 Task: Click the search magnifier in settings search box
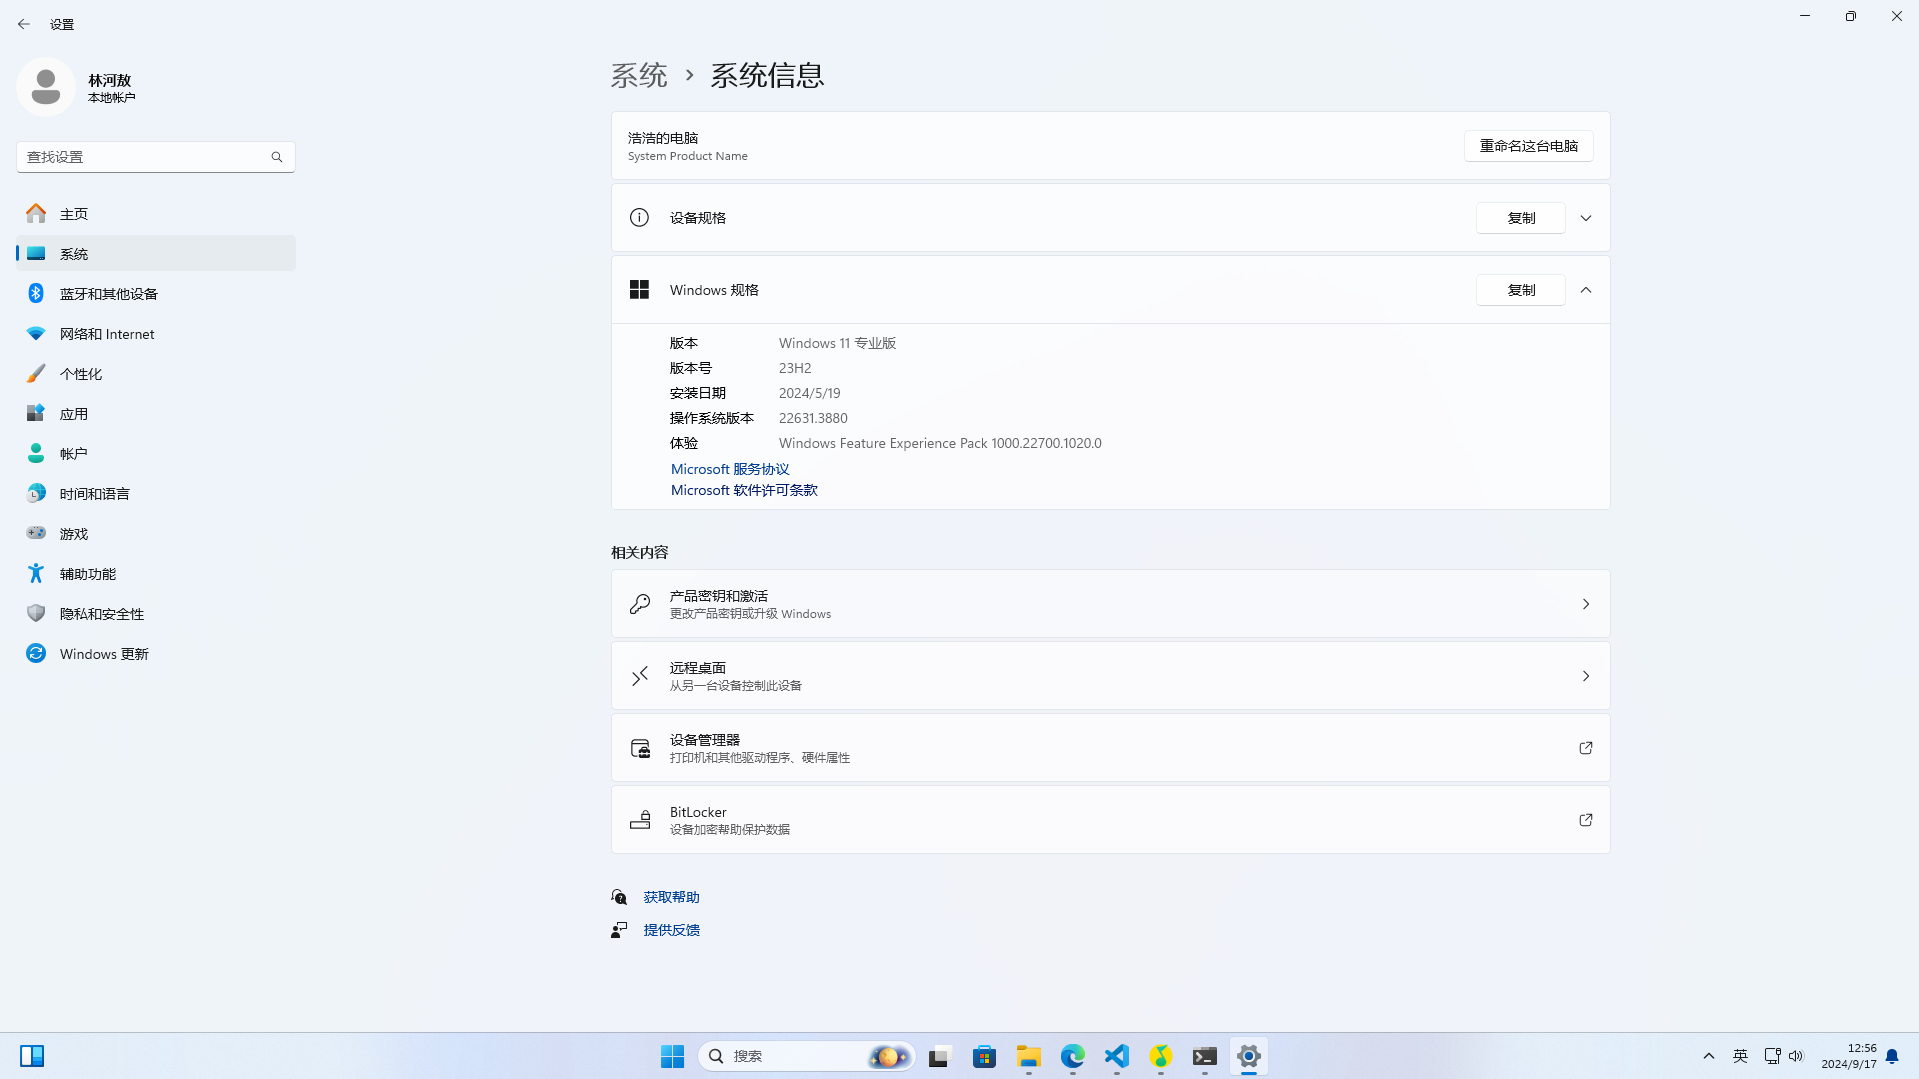[x=277, y=157]
